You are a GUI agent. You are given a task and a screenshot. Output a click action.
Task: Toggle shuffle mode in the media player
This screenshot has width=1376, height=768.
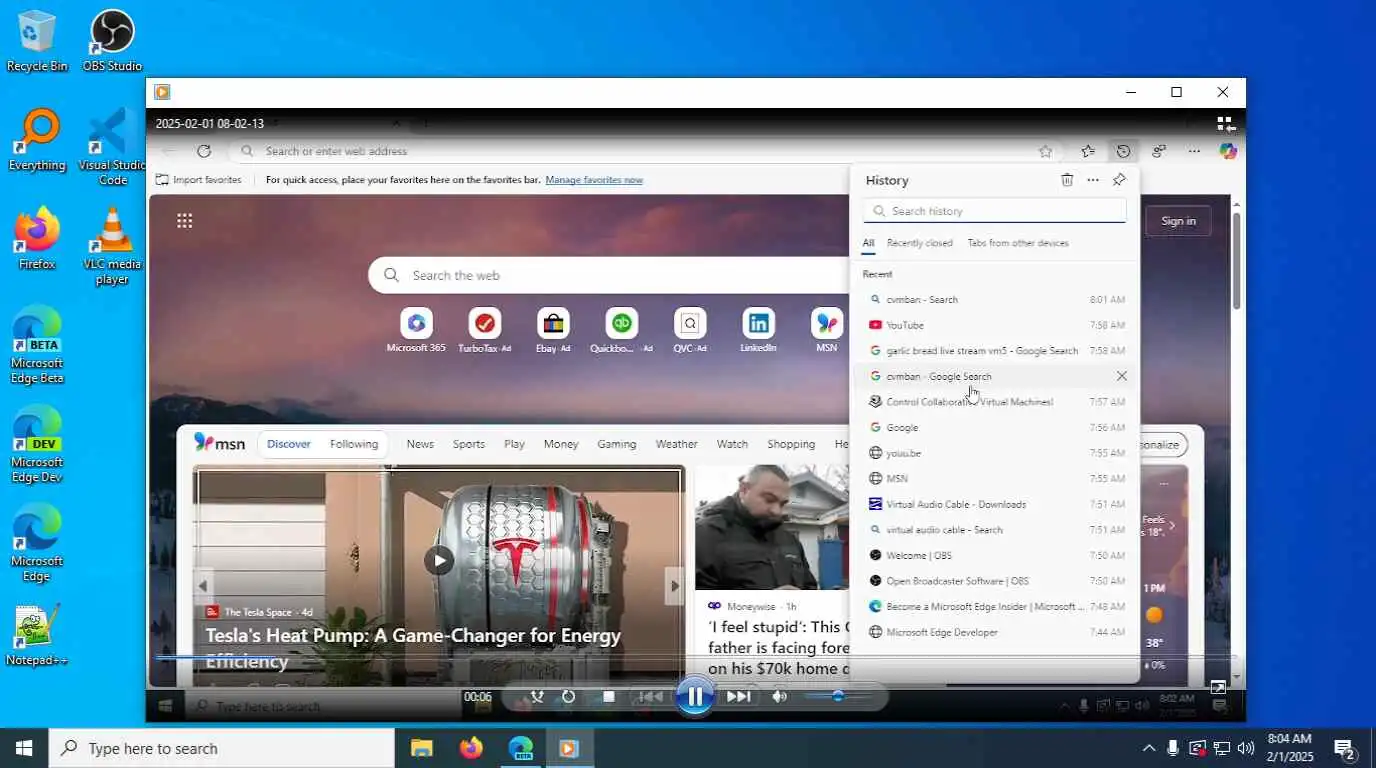(x=537, y=697)
